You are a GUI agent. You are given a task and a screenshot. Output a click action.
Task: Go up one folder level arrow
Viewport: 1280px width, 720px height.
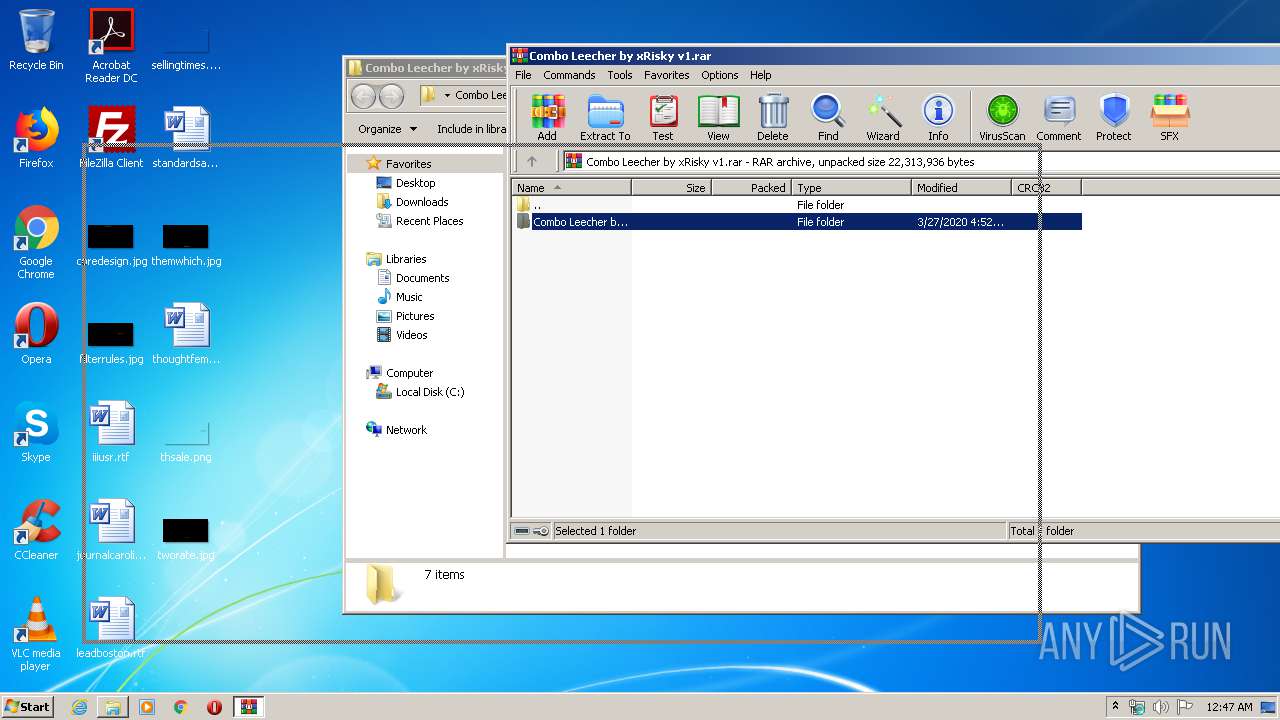point(532,161)
